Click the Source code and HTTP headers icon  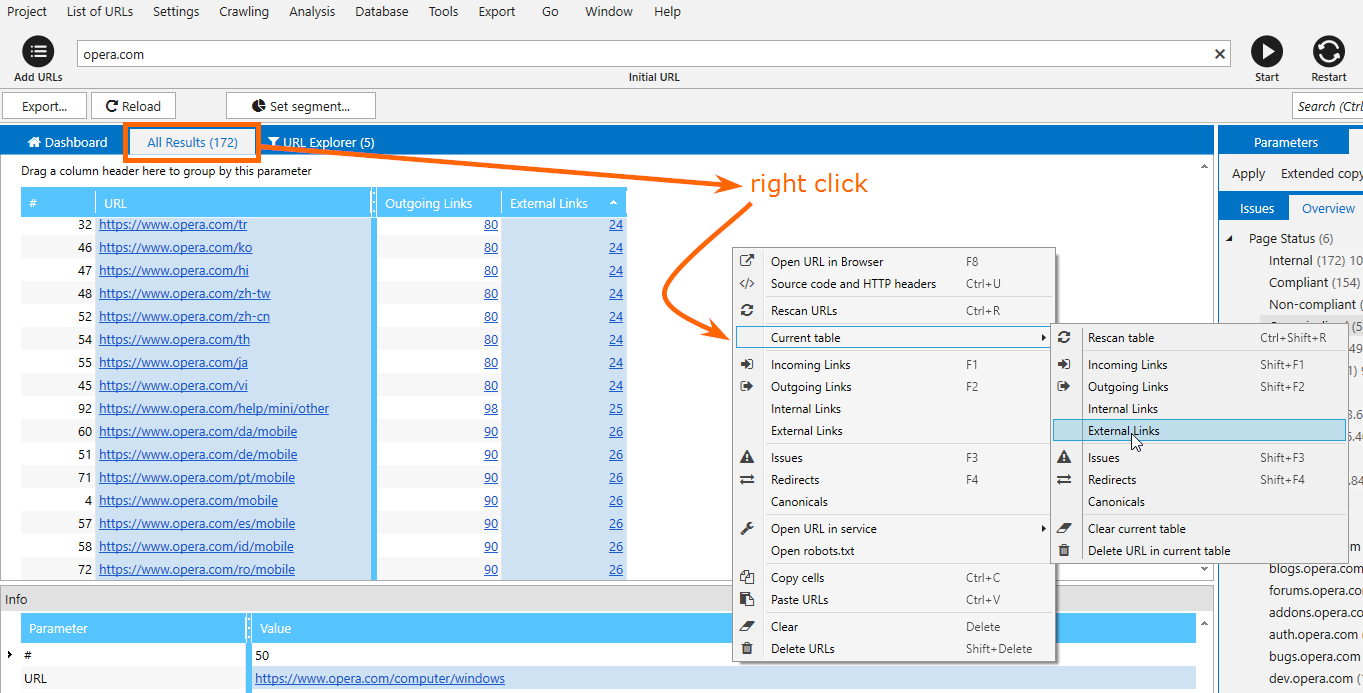pyautogui.click(x=746, y=283)
